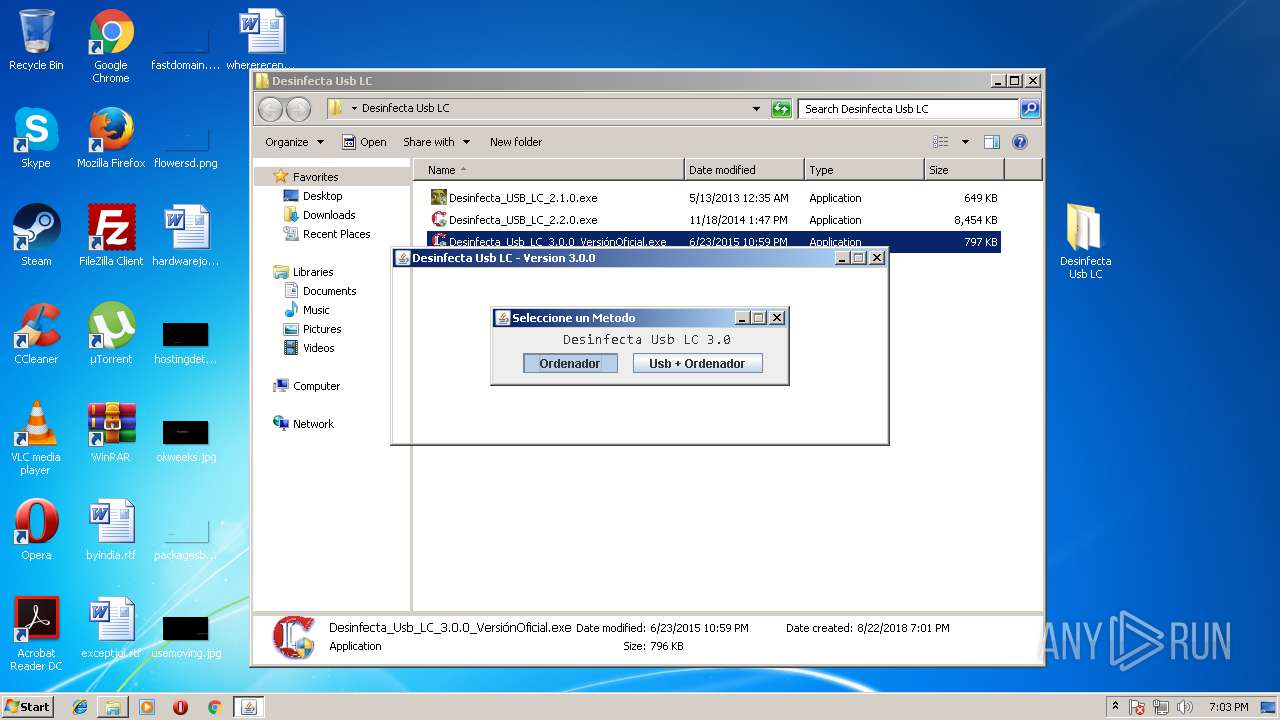Select Google Chrome desktop shortcut
This screenshot has width=1280, height=720.
point(111,46)
